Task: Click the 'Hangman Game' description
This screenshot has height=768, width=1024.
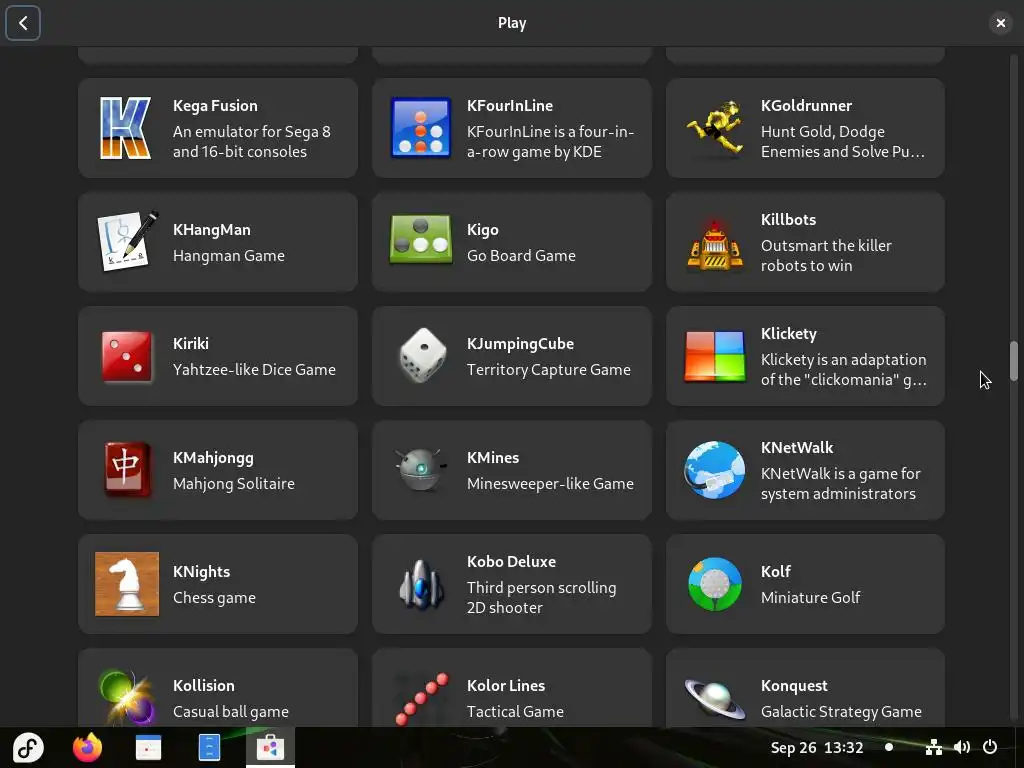Action: click(229, 255)
